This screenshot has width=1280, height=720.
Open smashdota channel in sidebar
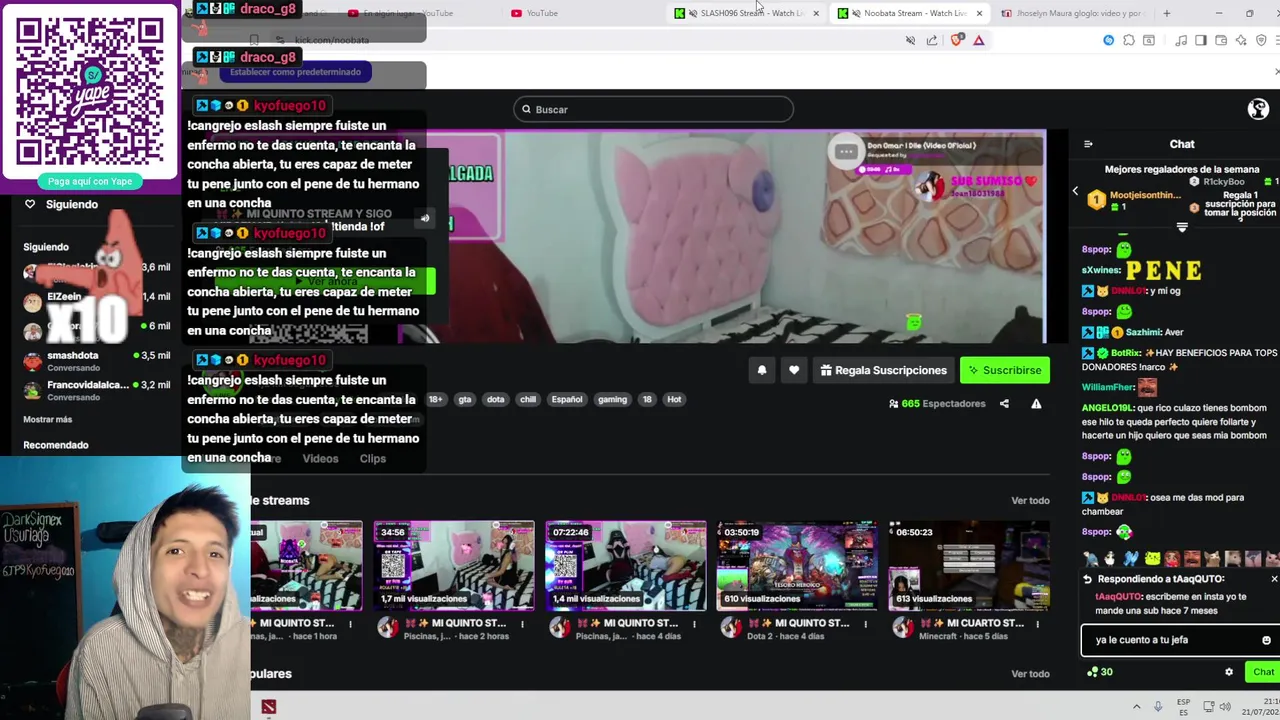pos(97,361)
